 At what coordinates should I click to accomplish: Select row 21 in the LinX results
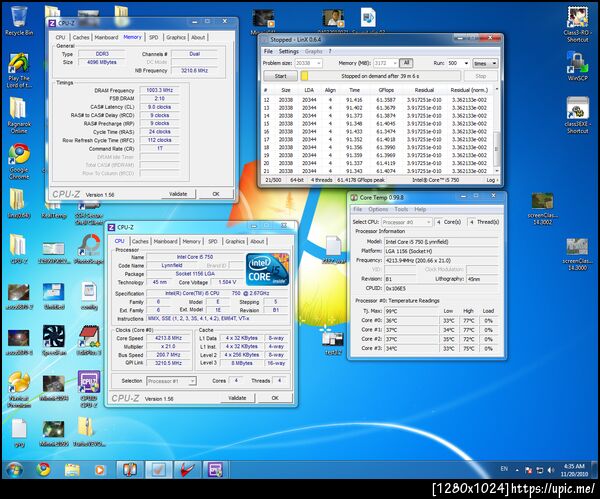point(378,171)
